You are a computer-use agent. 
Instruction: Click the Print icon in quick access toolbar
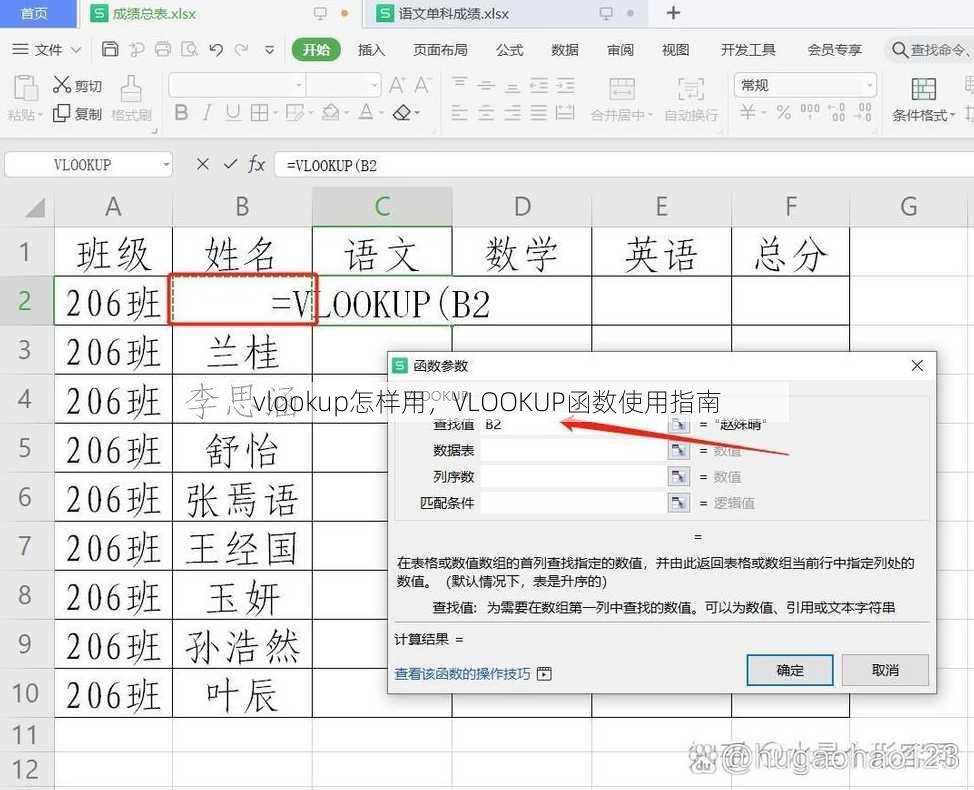click(x=163, y=49)
